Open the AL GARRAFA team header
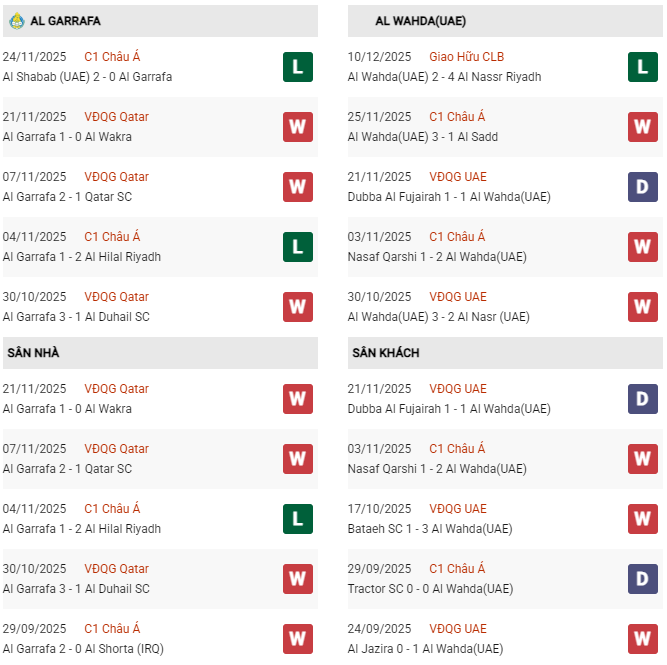This screenshot has width=667, height=665. pyautogui.click(x=66, y=21)
